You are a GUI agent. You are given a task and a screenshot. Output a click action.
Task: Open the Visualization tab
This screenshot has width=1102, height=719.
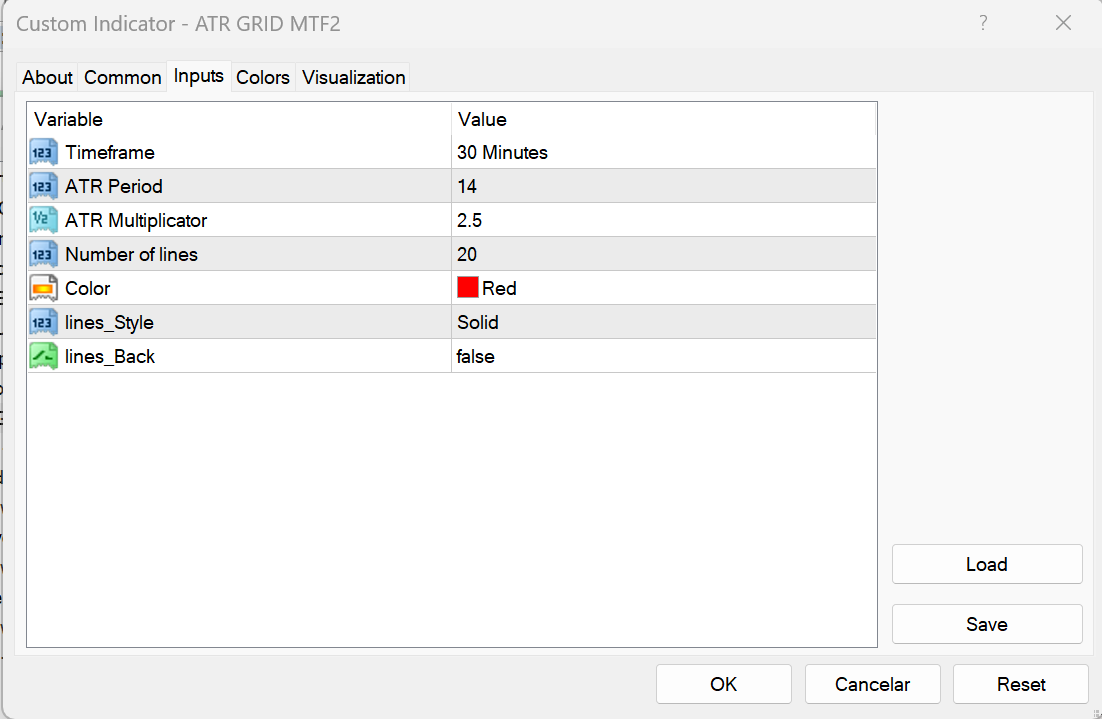pyautogui.click(x=354, y=77)
